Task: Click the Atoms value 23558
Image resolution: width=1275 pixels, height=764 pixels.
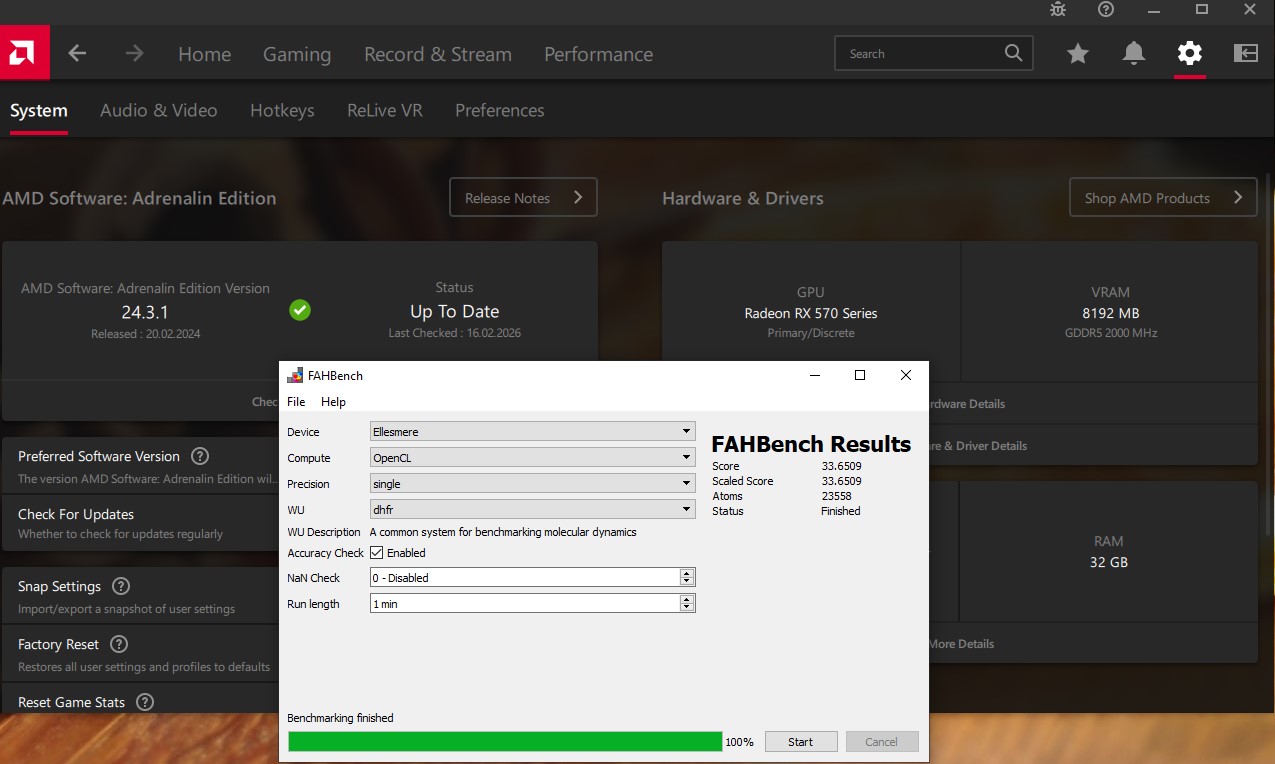Action: (x=836, y=496)
